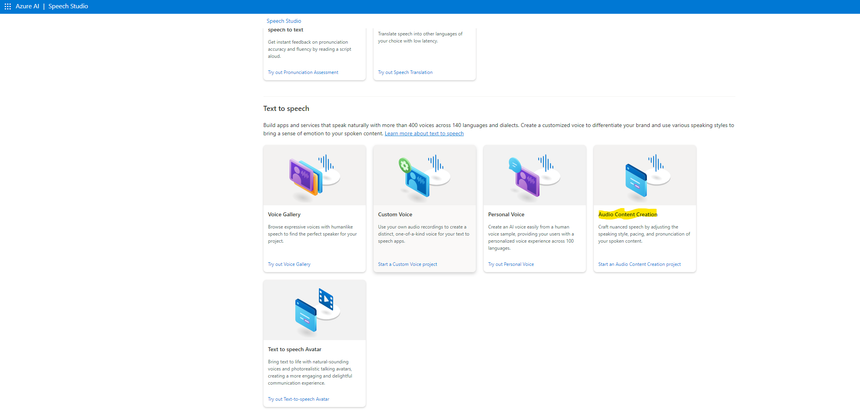Click the Custom Voice card illustration
Screen dimensions: 860x420
424,175
